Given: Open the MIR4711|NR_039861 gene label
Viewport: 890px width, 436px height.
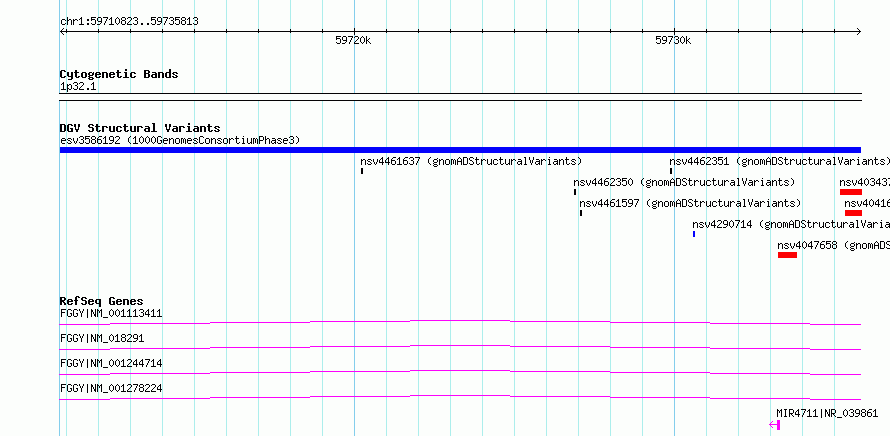Looking at the screenshot, I should 827,413.
